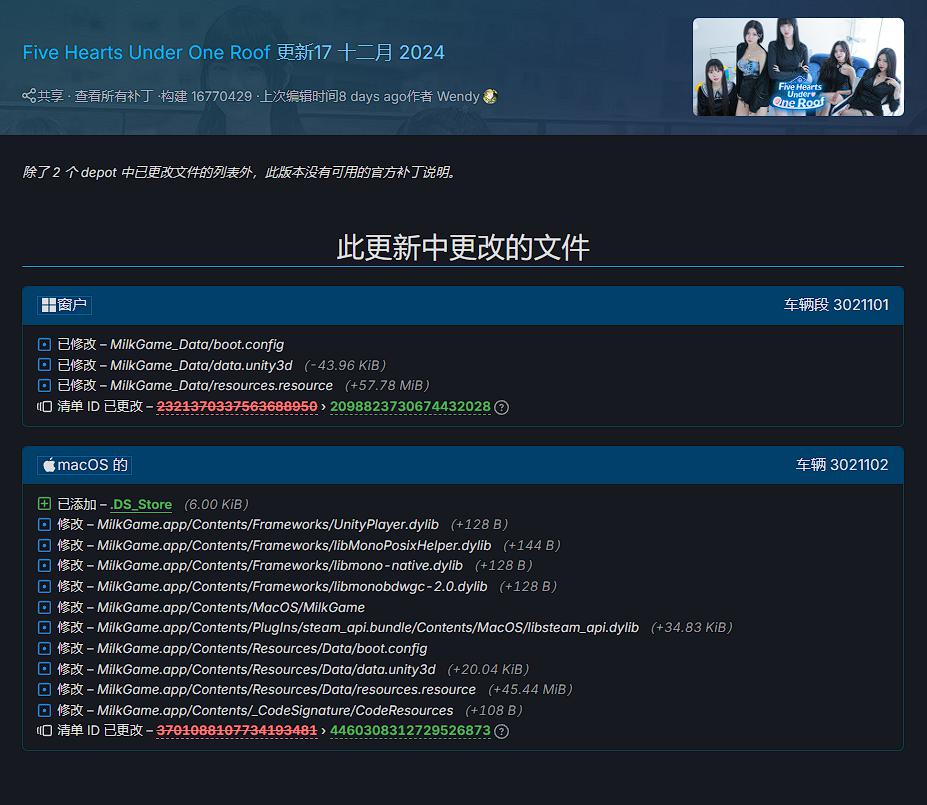927x805 pixels.
Task: Click size value (+144 B)
Action: [532, 545]
